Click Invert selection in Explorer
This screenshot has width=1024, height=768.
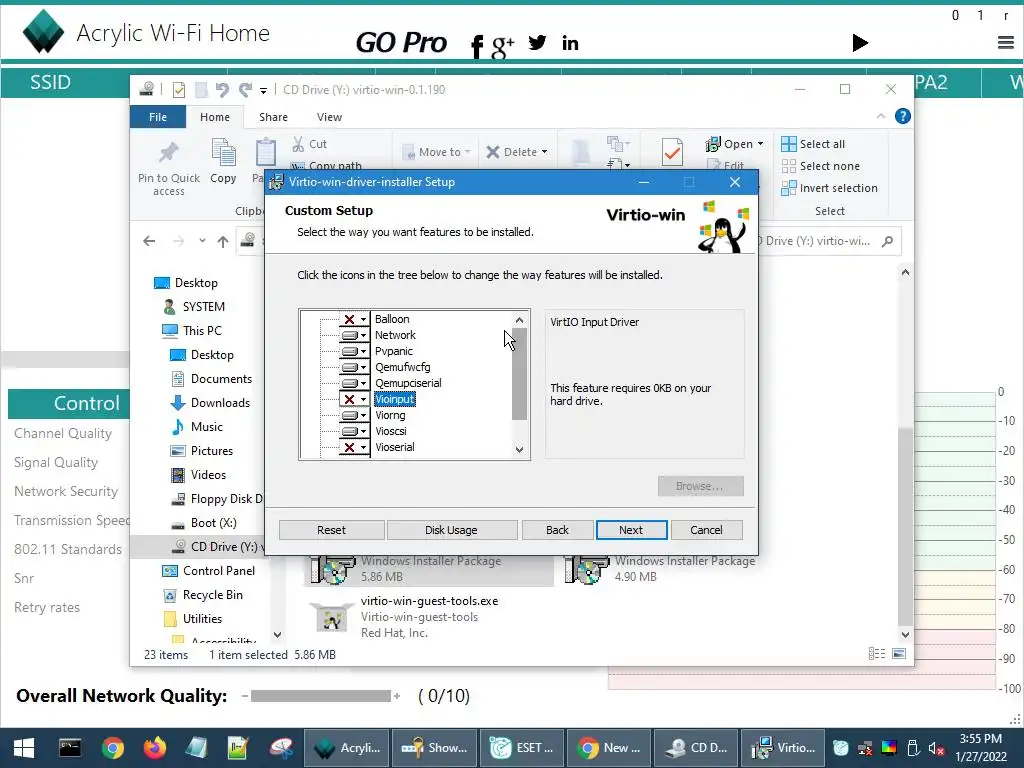(x=829, y=188)
